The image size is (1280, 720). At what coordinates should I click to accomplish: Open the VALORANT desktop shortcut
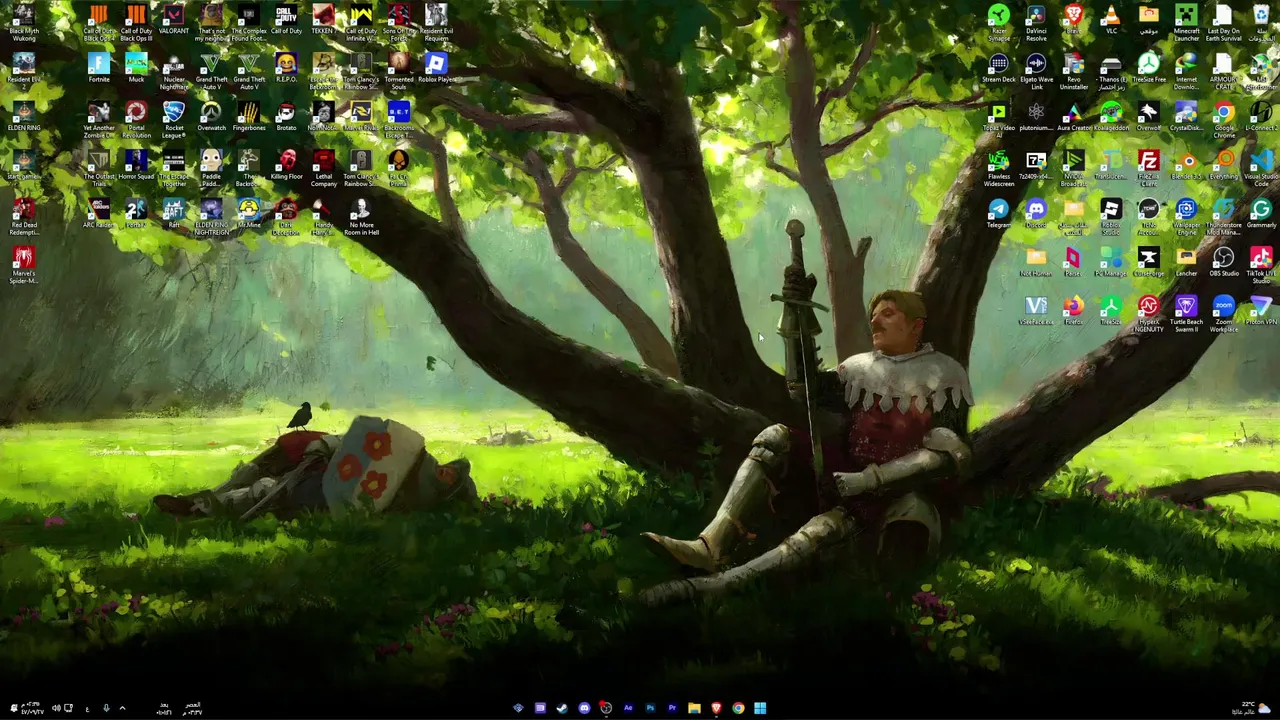click(174, 20)
